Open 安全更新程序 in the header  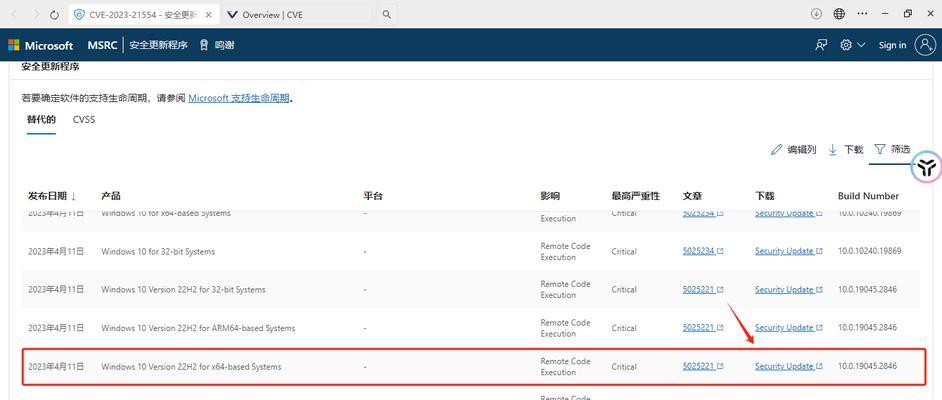point(159,45)
